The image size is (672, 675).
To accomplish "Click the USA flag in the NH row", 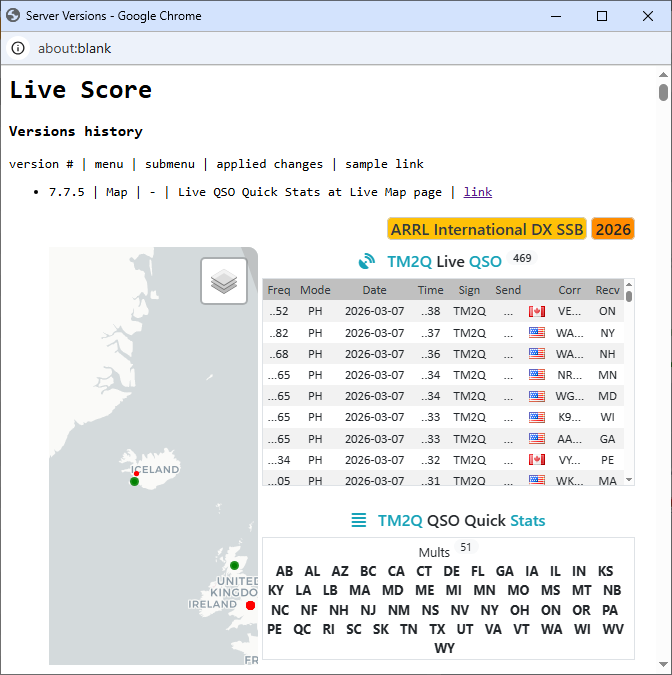I will tap(537, 354).
